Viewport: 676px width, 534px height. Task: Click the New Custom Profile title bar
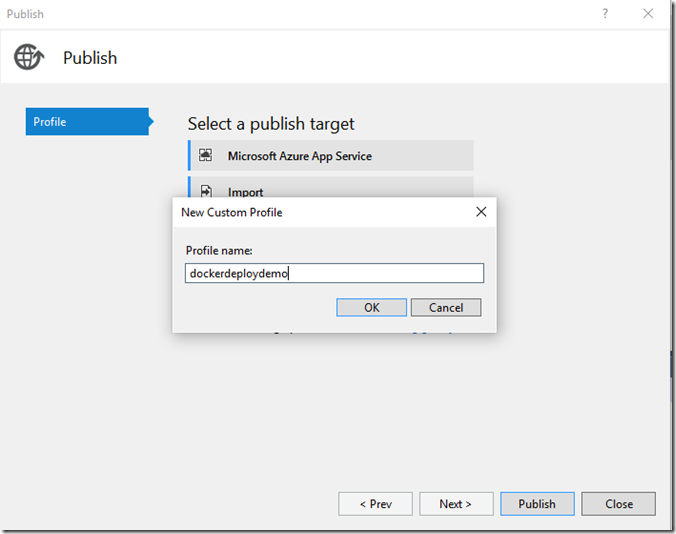pos(300,212)
